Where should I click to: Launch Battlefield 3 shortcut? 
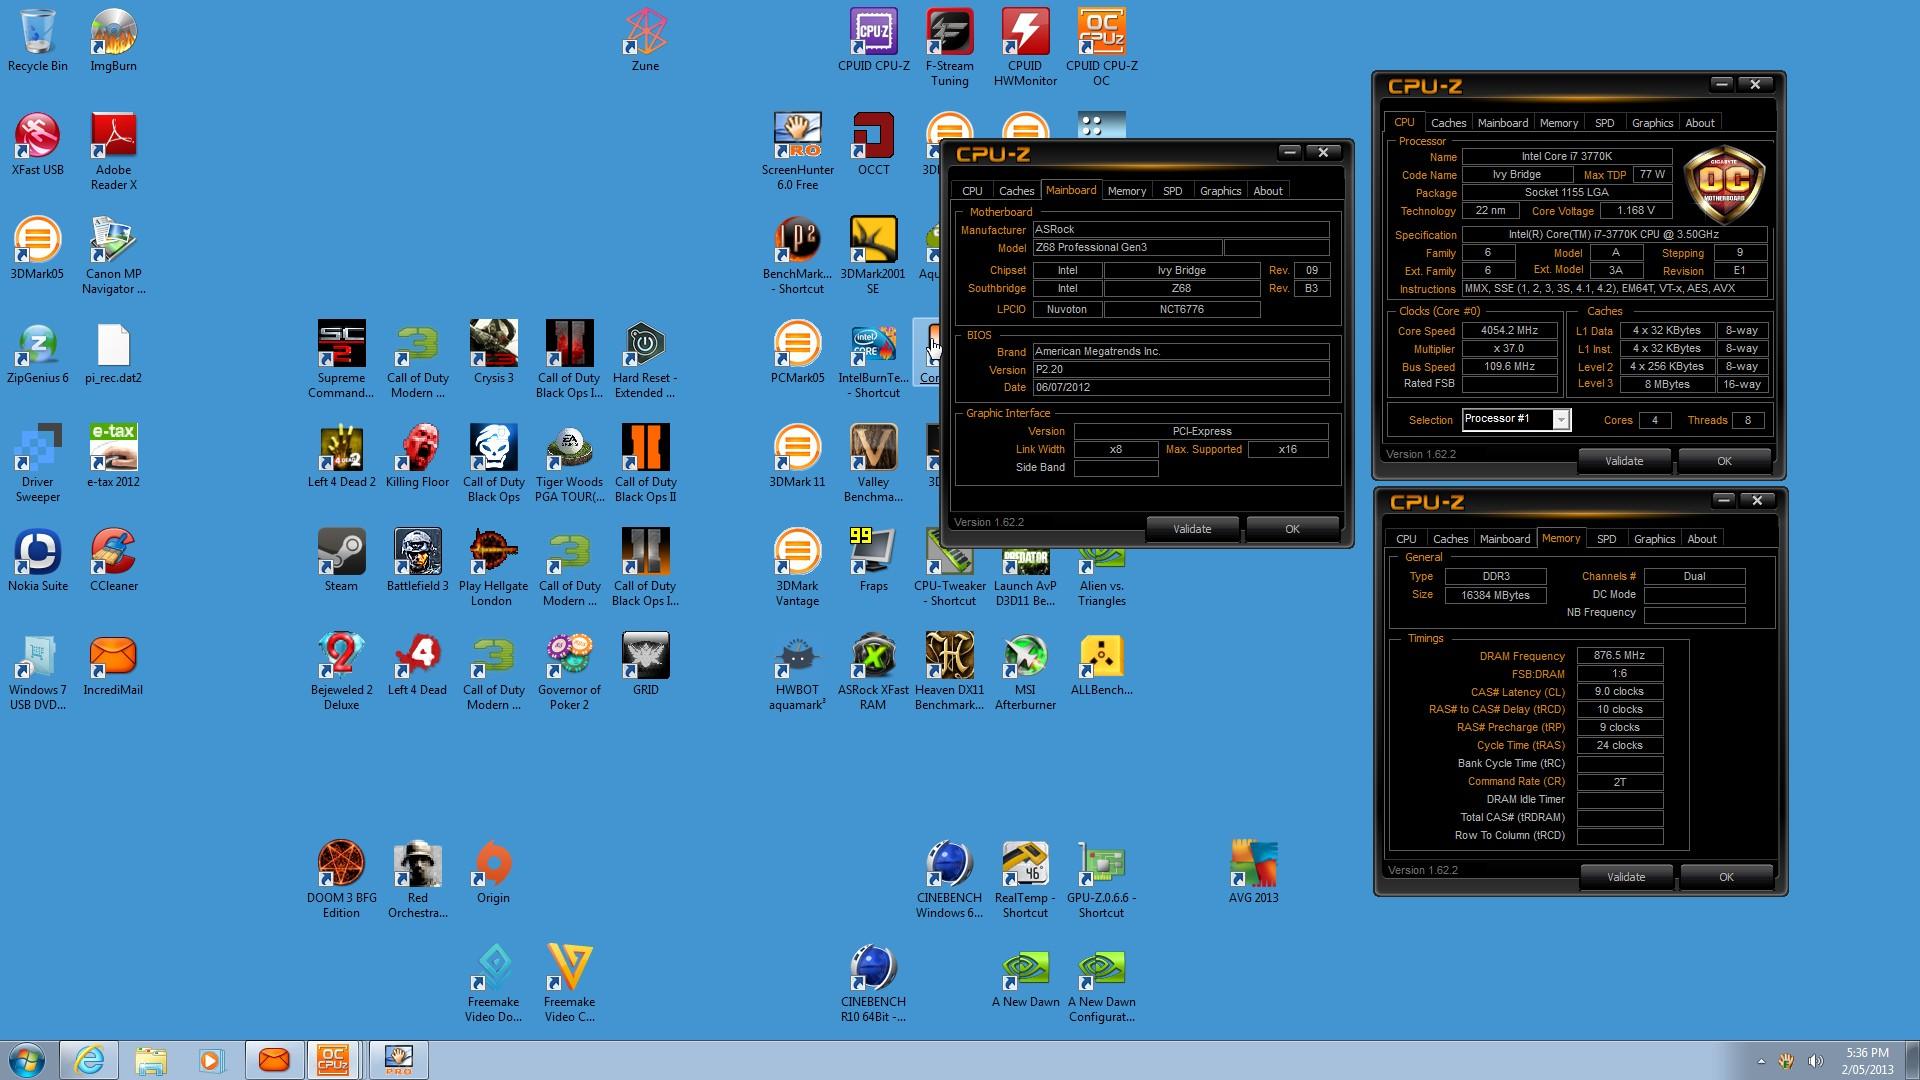418,560
